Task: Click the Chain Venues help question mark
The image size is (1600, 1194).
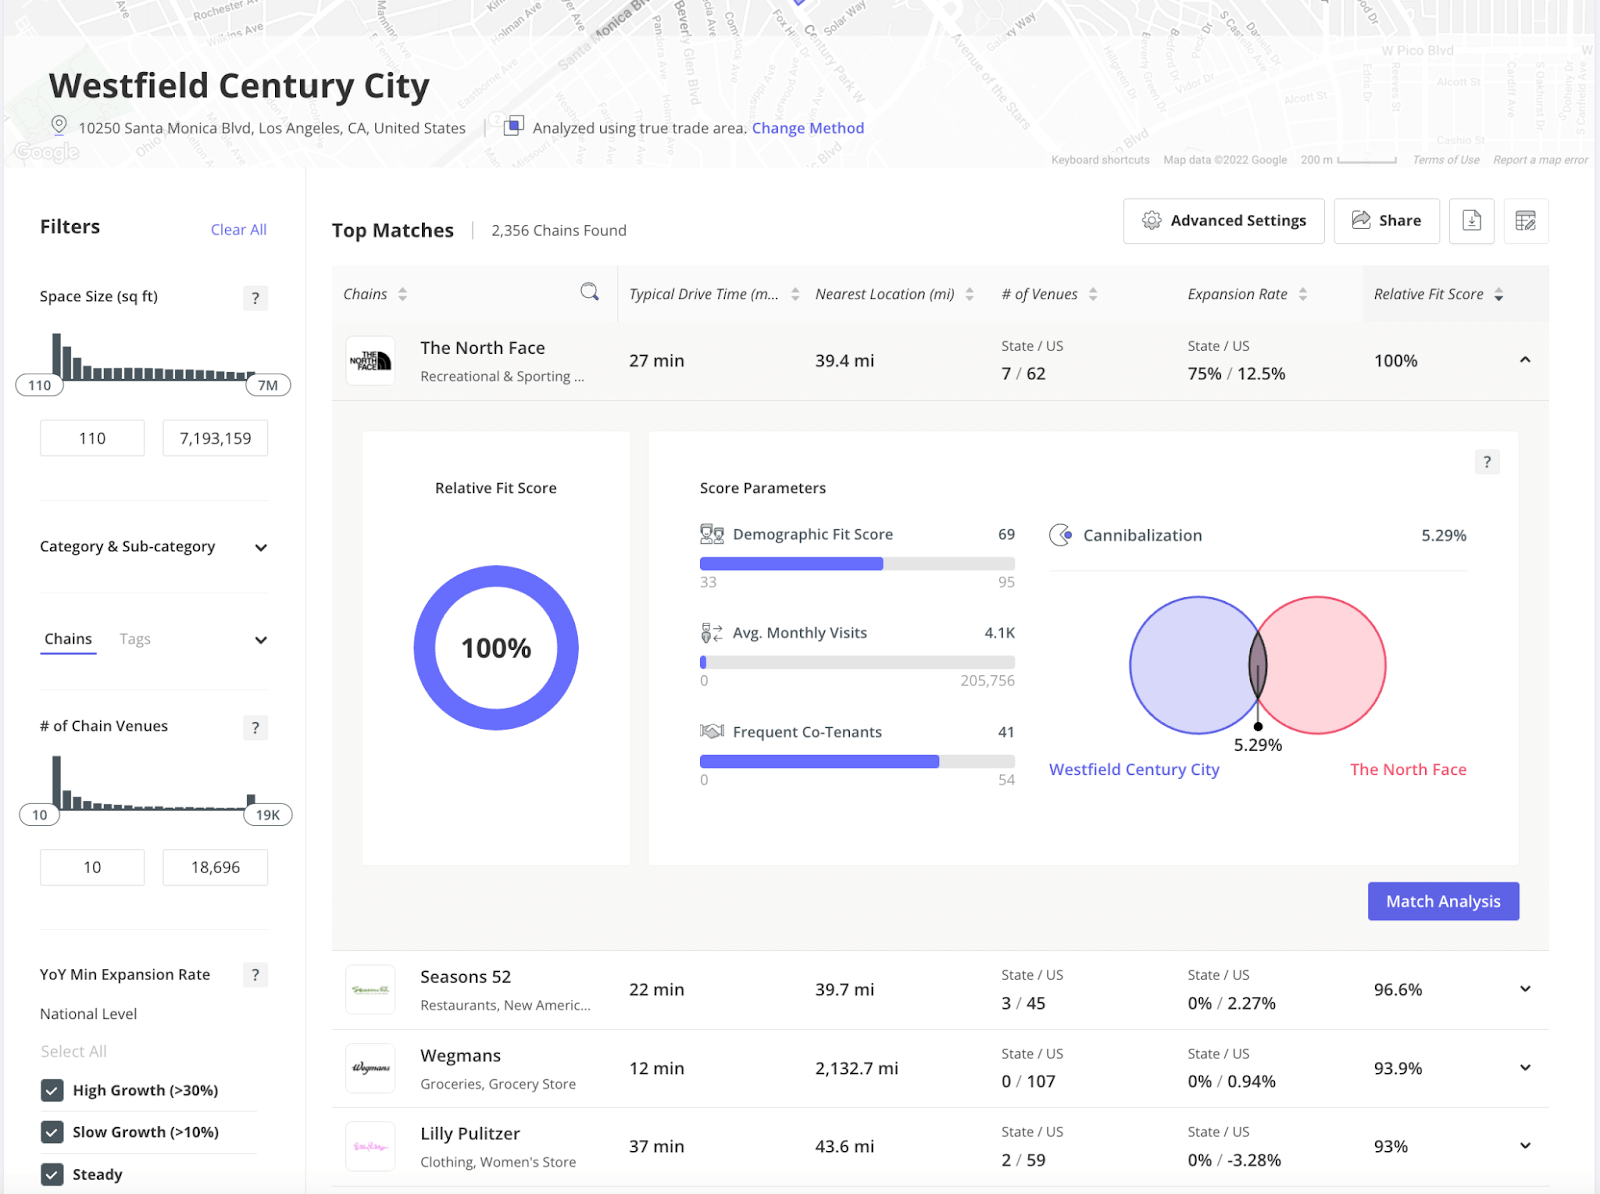Action: coord(255,728)
